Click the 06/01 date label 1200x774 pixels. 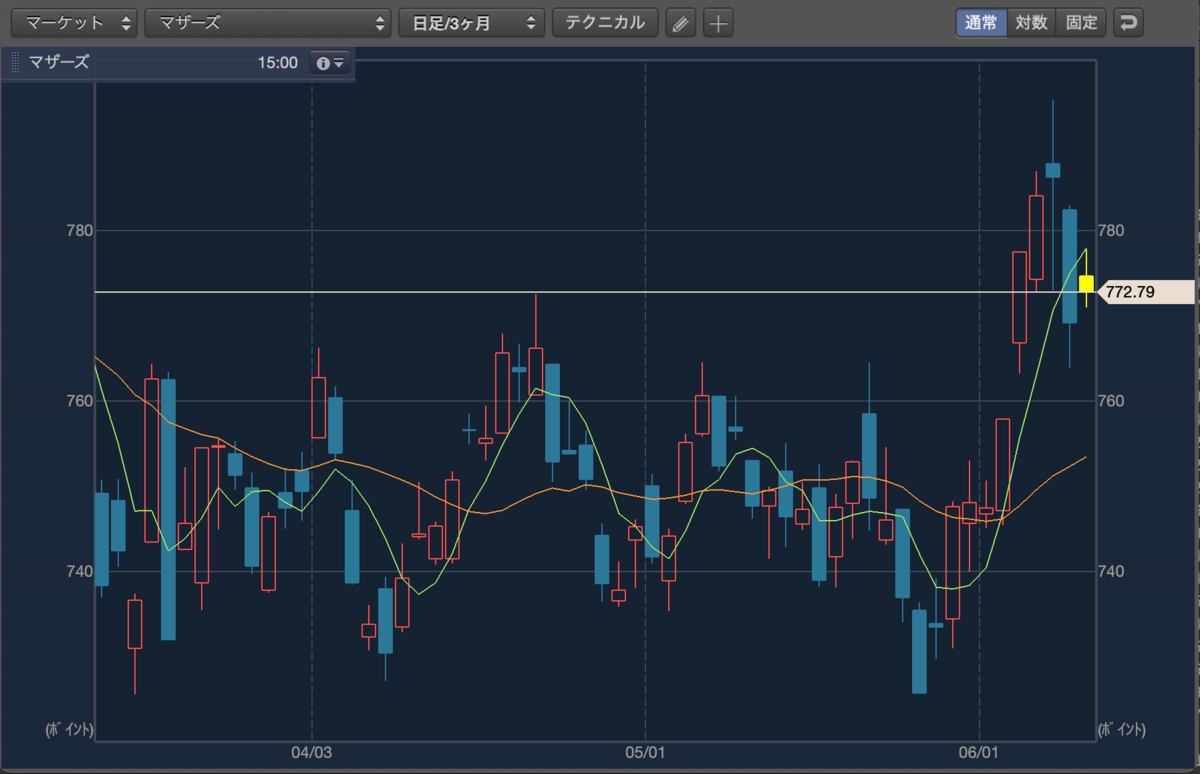(x=979, y=751)
